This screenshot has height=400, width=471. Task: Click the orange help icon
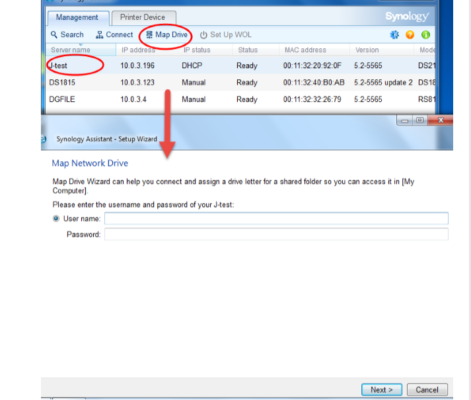click(x=410, y=35)
